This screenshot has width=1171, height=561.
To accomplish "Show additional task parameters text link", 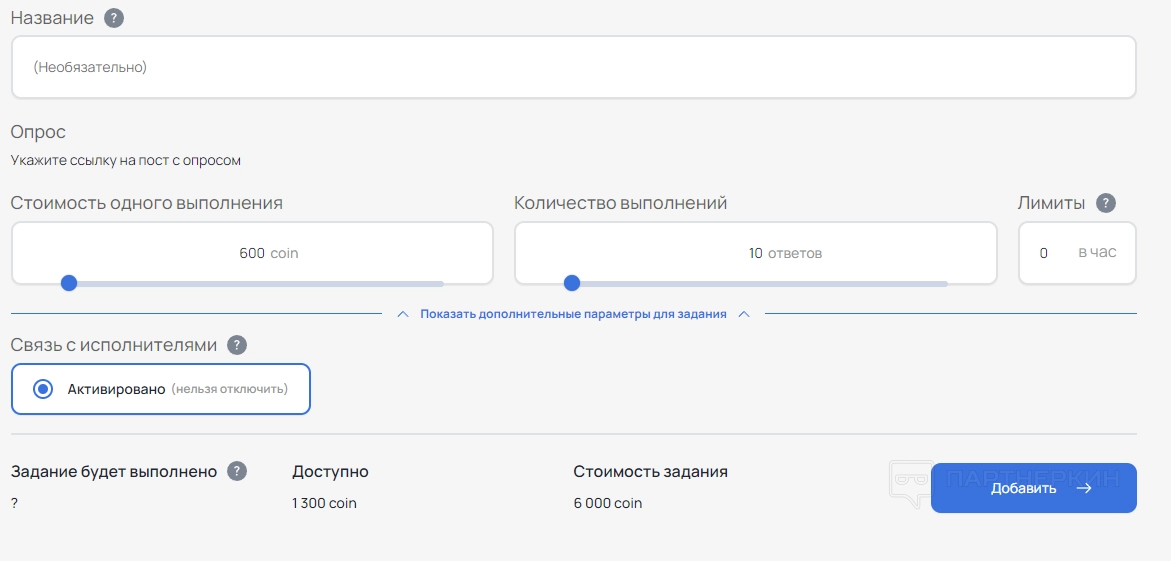I will 573,314.
